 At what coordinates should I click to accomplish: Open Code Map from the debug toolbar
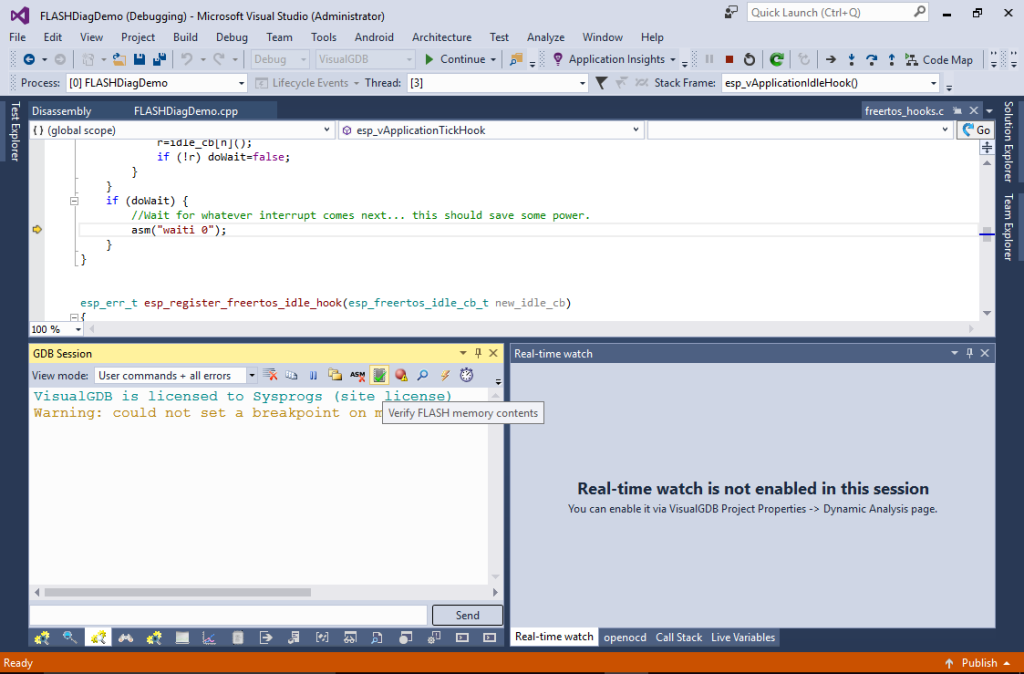click(940, 59)
